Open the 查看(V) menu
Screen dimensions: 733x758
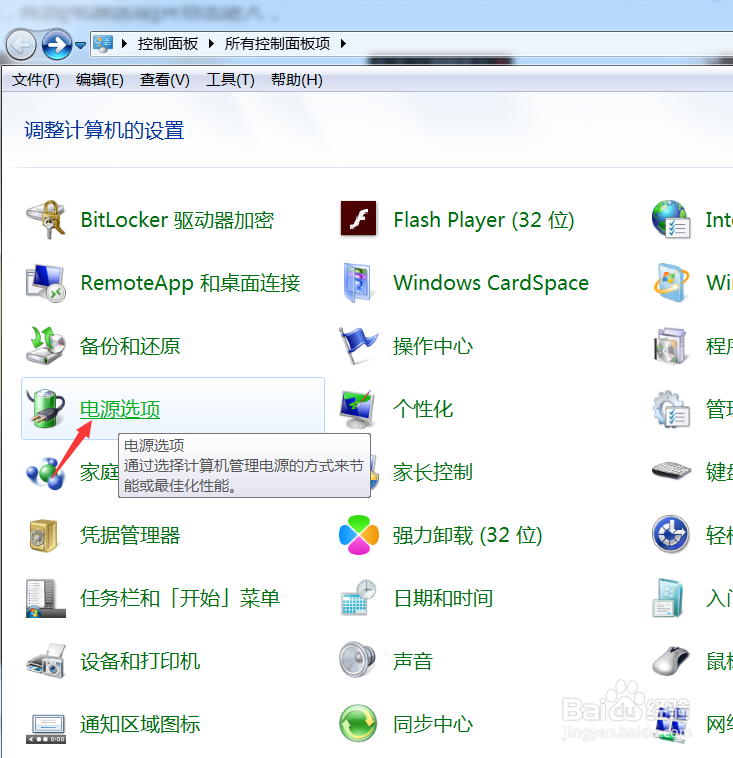164,80
